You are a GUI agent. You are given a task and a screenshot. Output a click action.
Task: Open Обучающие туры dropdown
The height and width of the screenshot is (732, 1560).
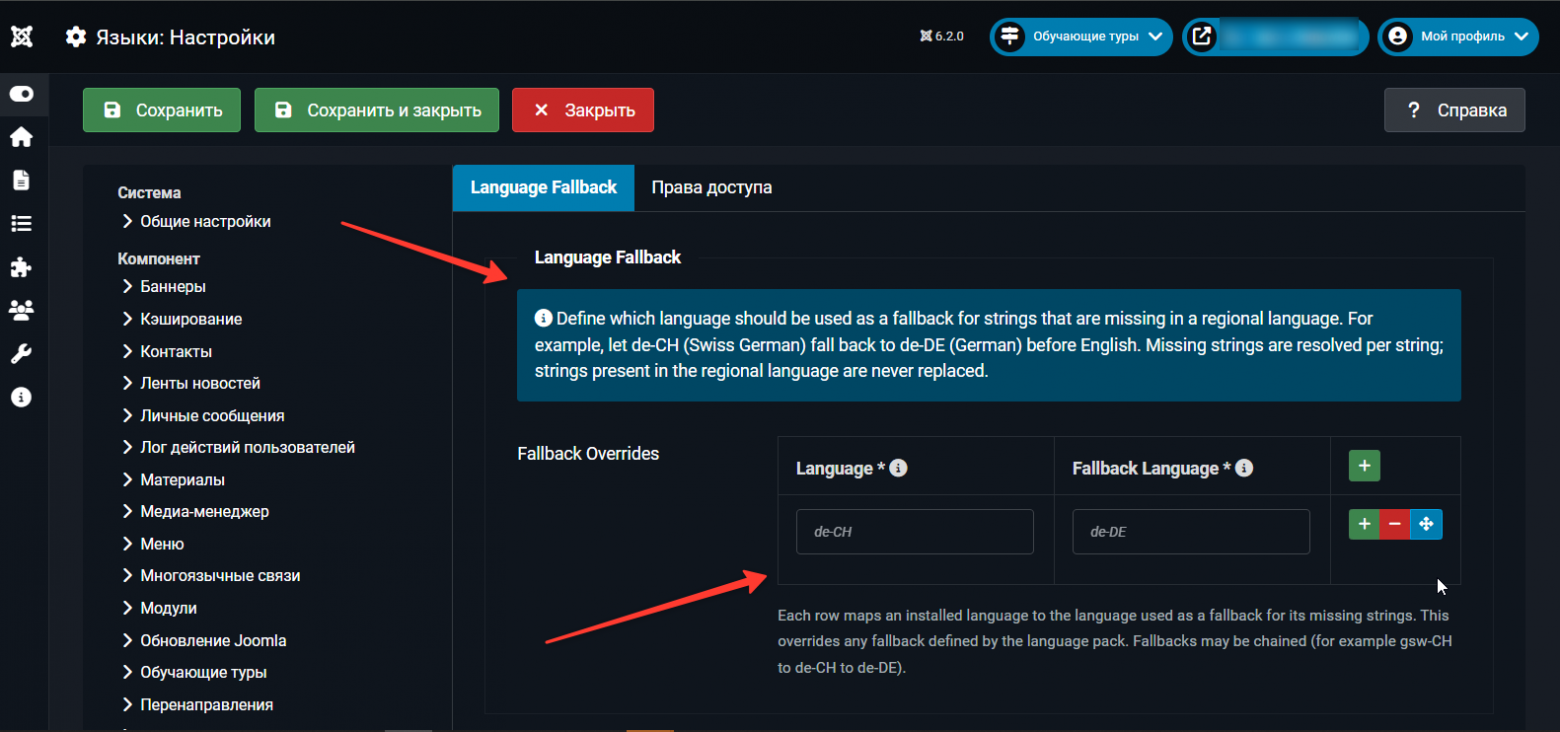click(x=1081, y=37)
